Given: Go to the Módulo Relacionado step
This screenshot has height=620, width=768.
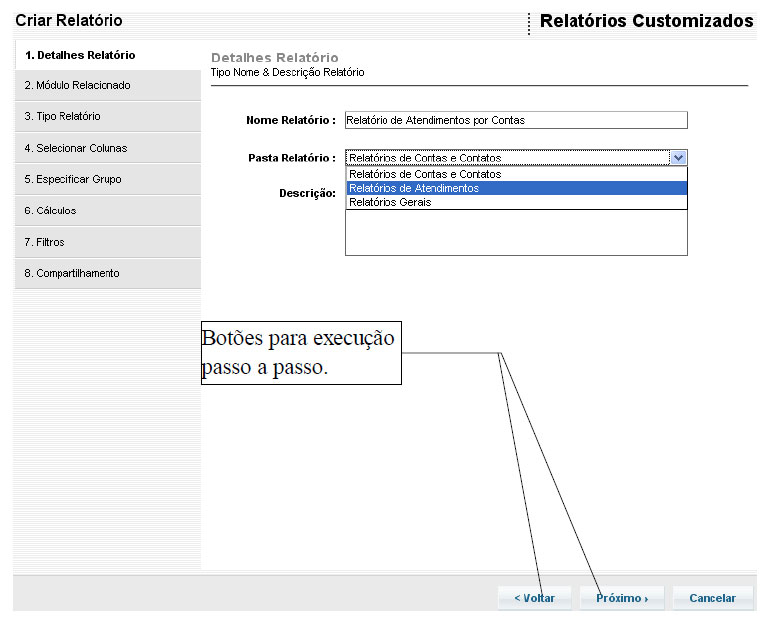Looking at the screenshot, I should (x=78, y=86).
